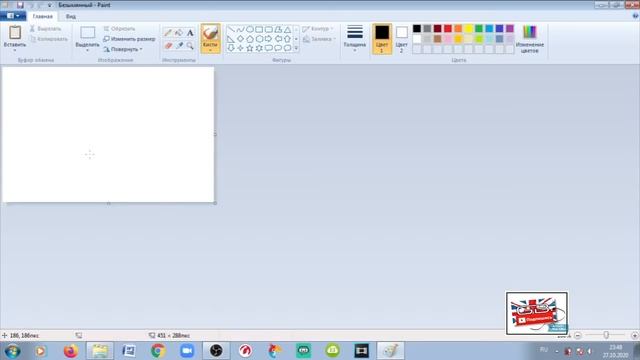The image size is (640, 360).
Task: Select the Magnifier tool
Action: coord(190,46)
